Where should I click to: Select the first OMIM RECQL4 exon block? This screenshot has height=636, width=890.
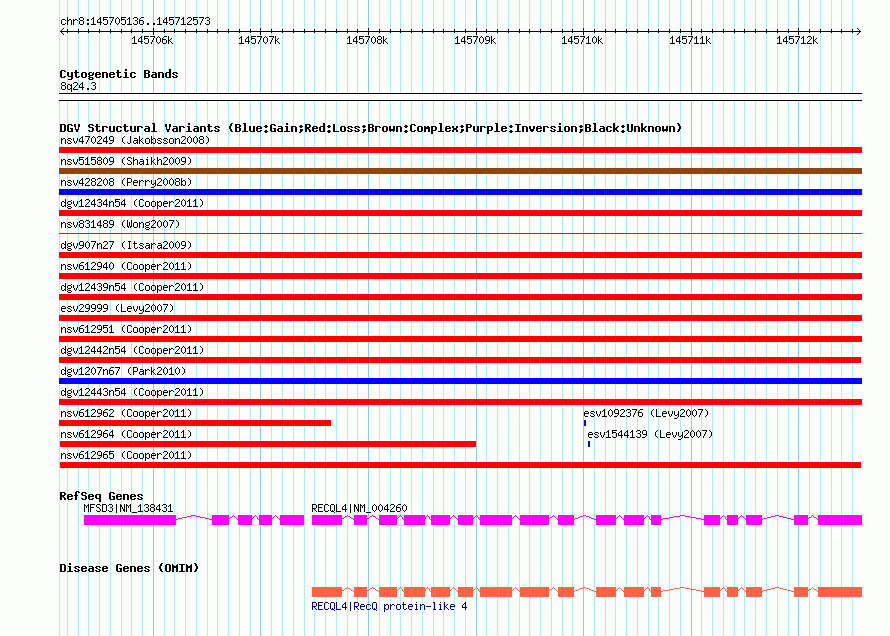[327, 592]
